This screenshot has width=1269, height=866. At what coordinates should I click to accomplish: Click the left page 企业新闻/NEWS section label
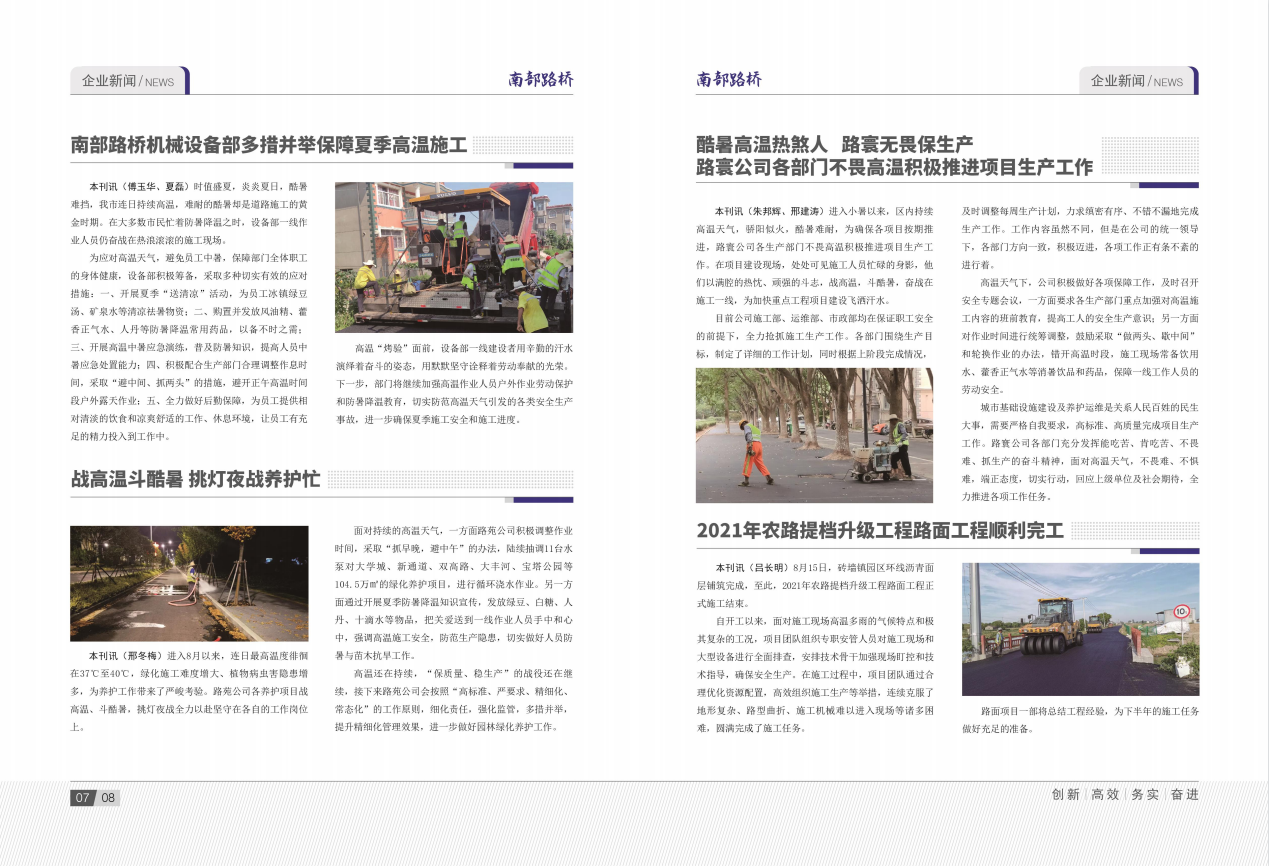pos(128,81)
